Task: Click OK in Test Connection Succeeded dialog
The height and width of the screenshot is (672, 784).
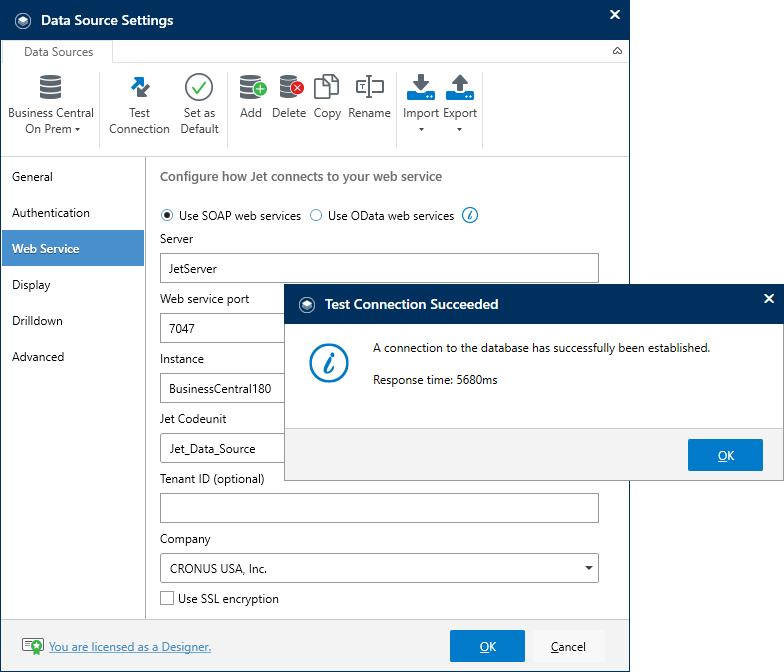Action: (726, 455)
